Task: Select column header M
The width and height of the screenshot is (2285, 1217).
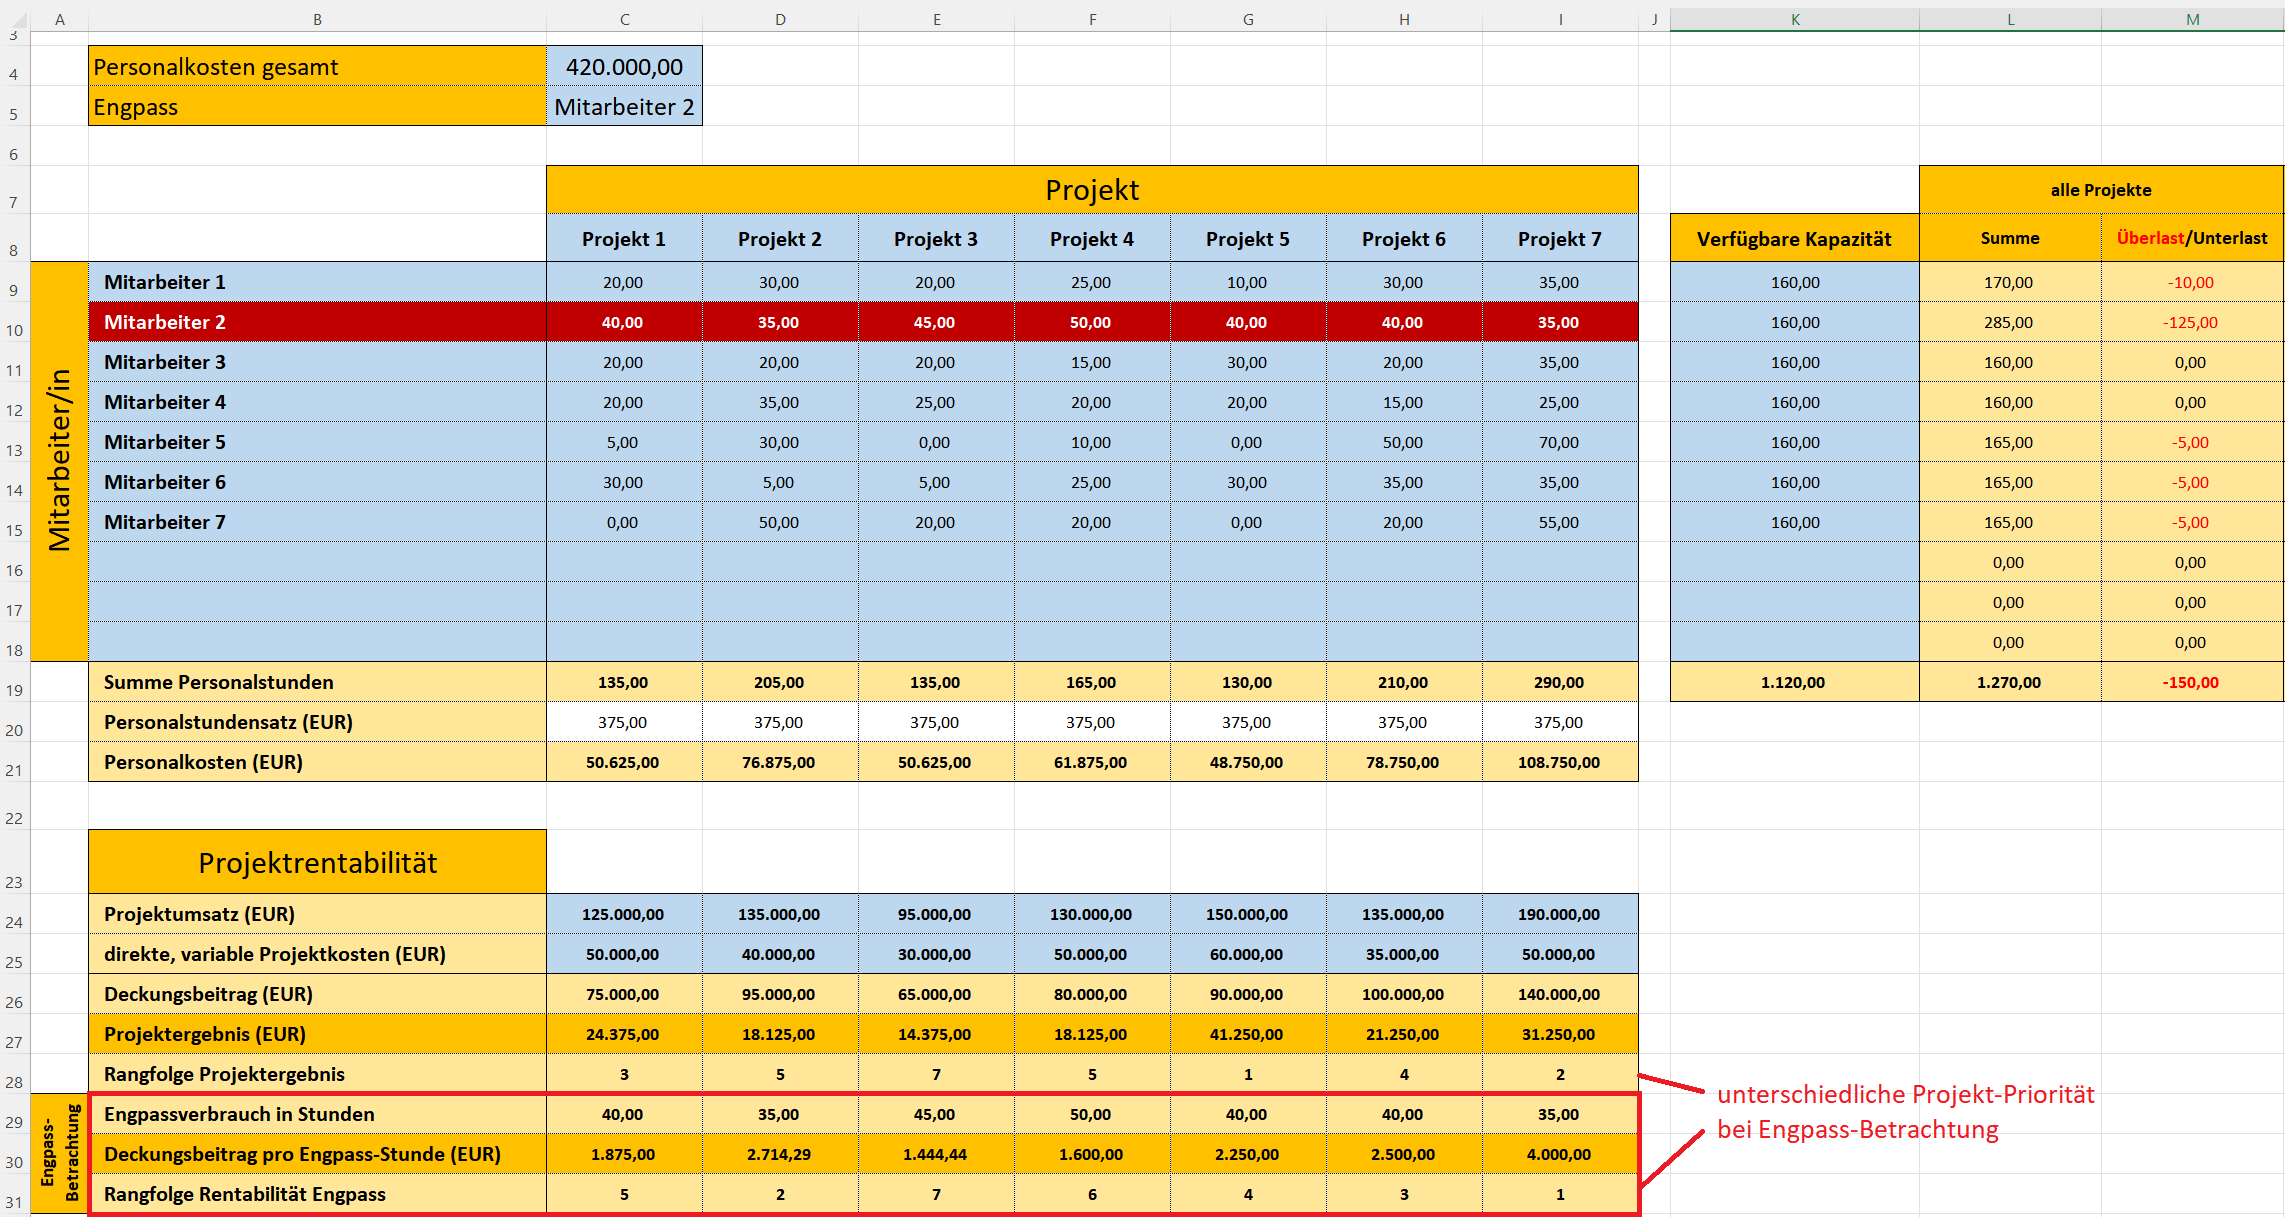Action: point(2192,19)
